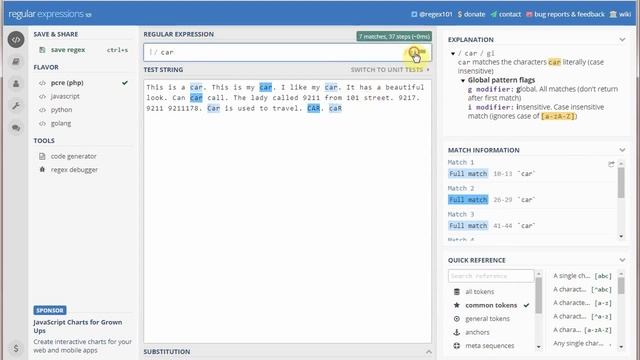Open the wiki link

coord(620,14)
